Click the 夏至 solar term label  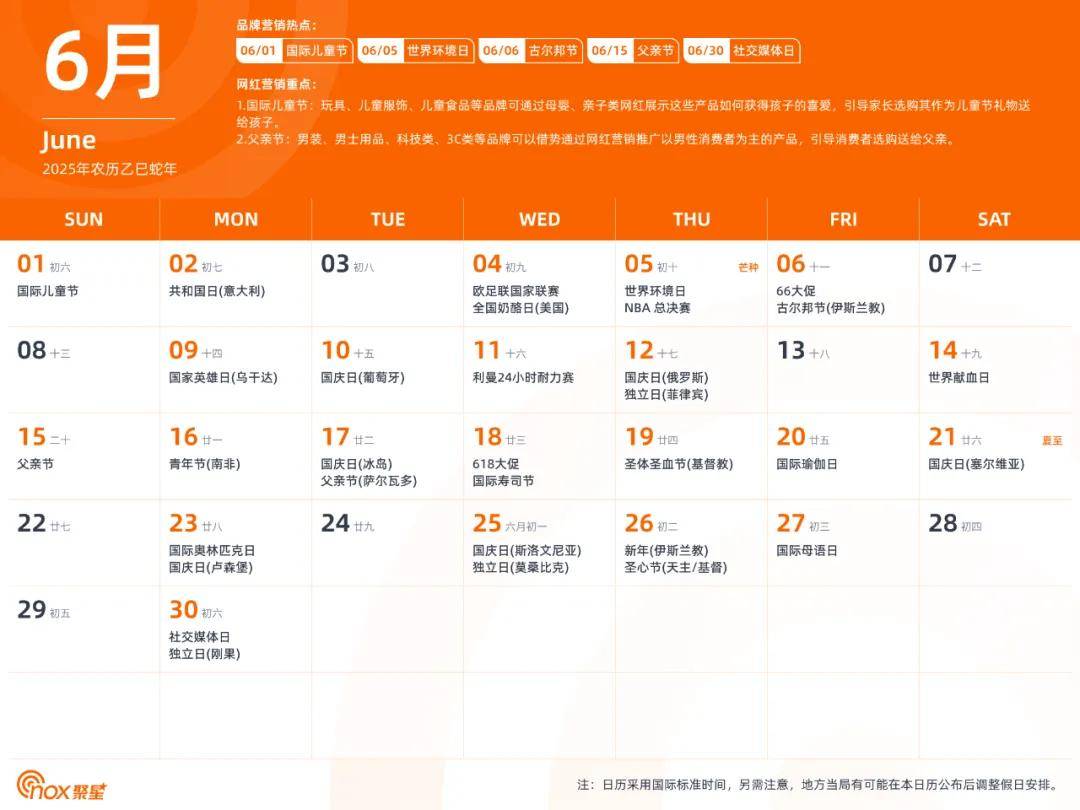[x=1052, y=440]
